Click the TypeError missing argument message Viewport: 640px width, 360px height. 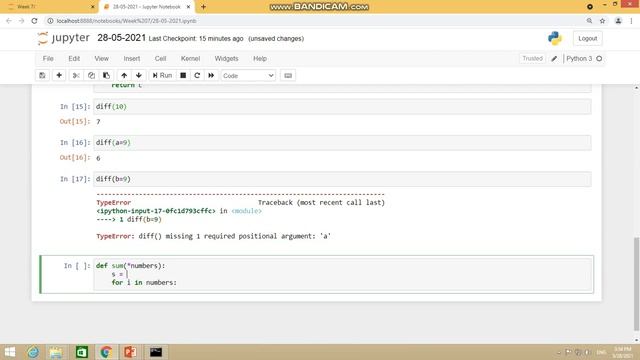coord(213,236)
